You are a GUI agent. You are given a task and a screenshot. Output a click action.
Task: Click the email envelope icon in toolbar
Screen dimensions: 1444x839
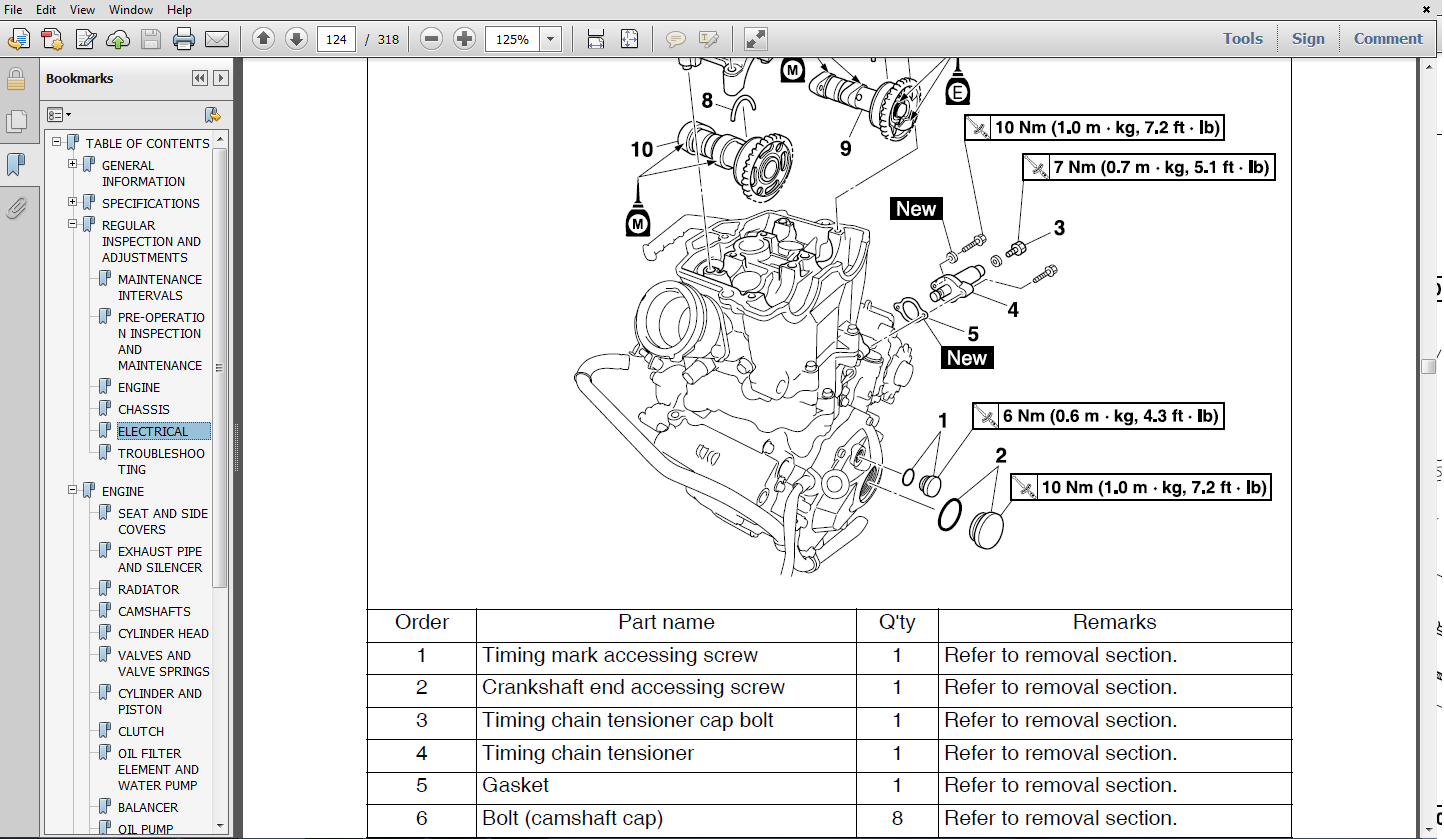(x=217, y=39)
